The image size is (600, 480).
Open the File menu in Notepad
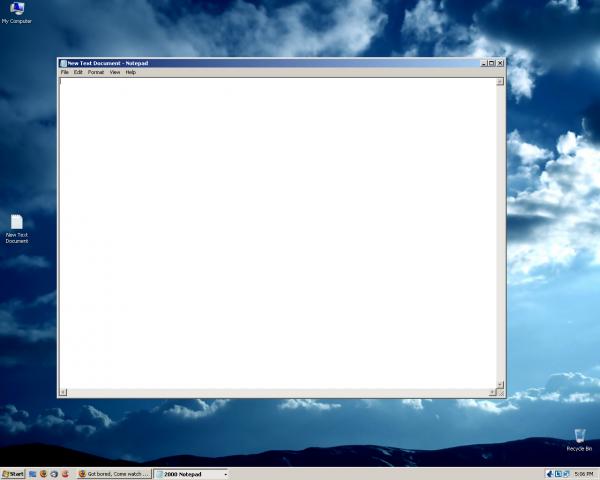tap(65, 72)
